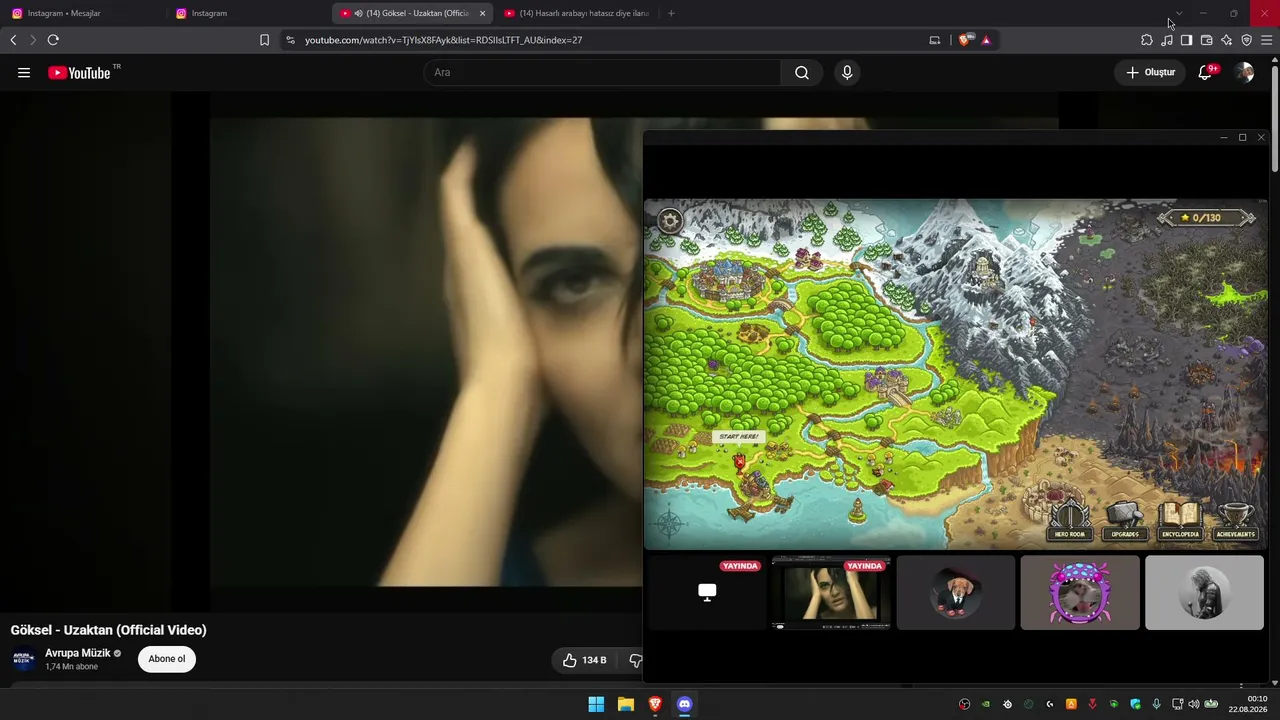Start voice search with the microphone

(847, 72)
